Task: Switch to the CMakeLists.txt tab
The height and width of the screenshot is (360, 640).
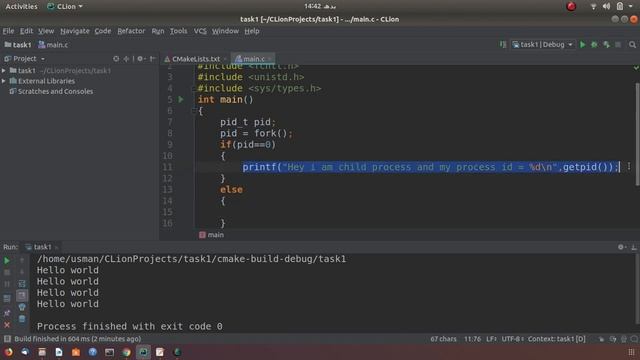Action: (196, 59)
